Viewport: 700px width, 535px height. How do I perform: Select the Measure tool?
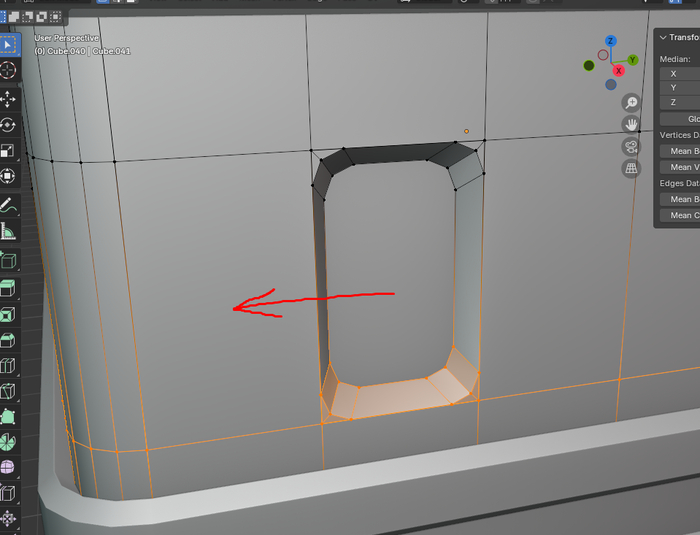(x=8, y=233)
